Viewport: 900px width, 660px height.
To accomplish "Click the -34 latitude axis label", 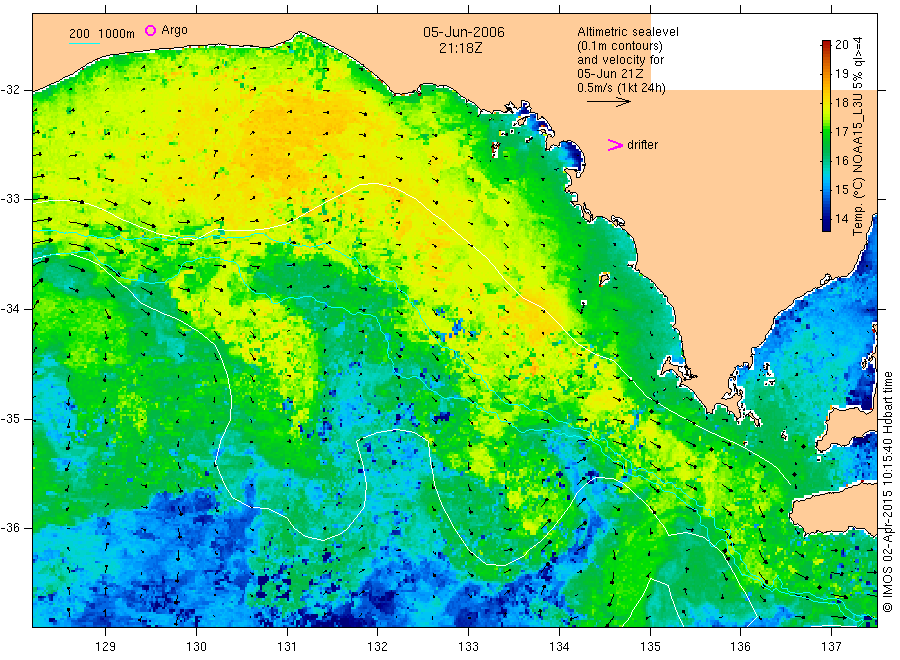I will (x=10, y=309).
